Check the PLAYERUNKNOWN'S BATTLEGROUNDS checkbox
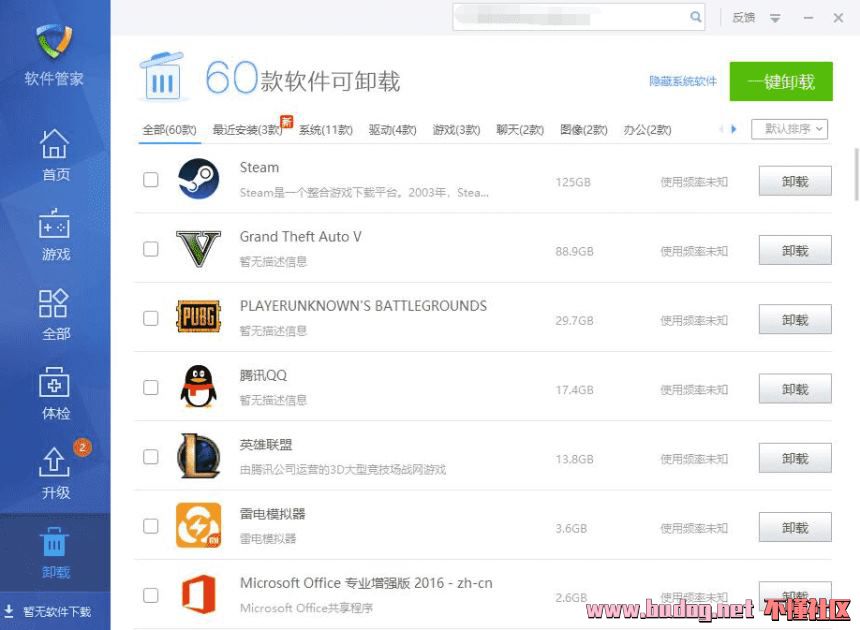860x630 pixels. click(x=151, y=318)
